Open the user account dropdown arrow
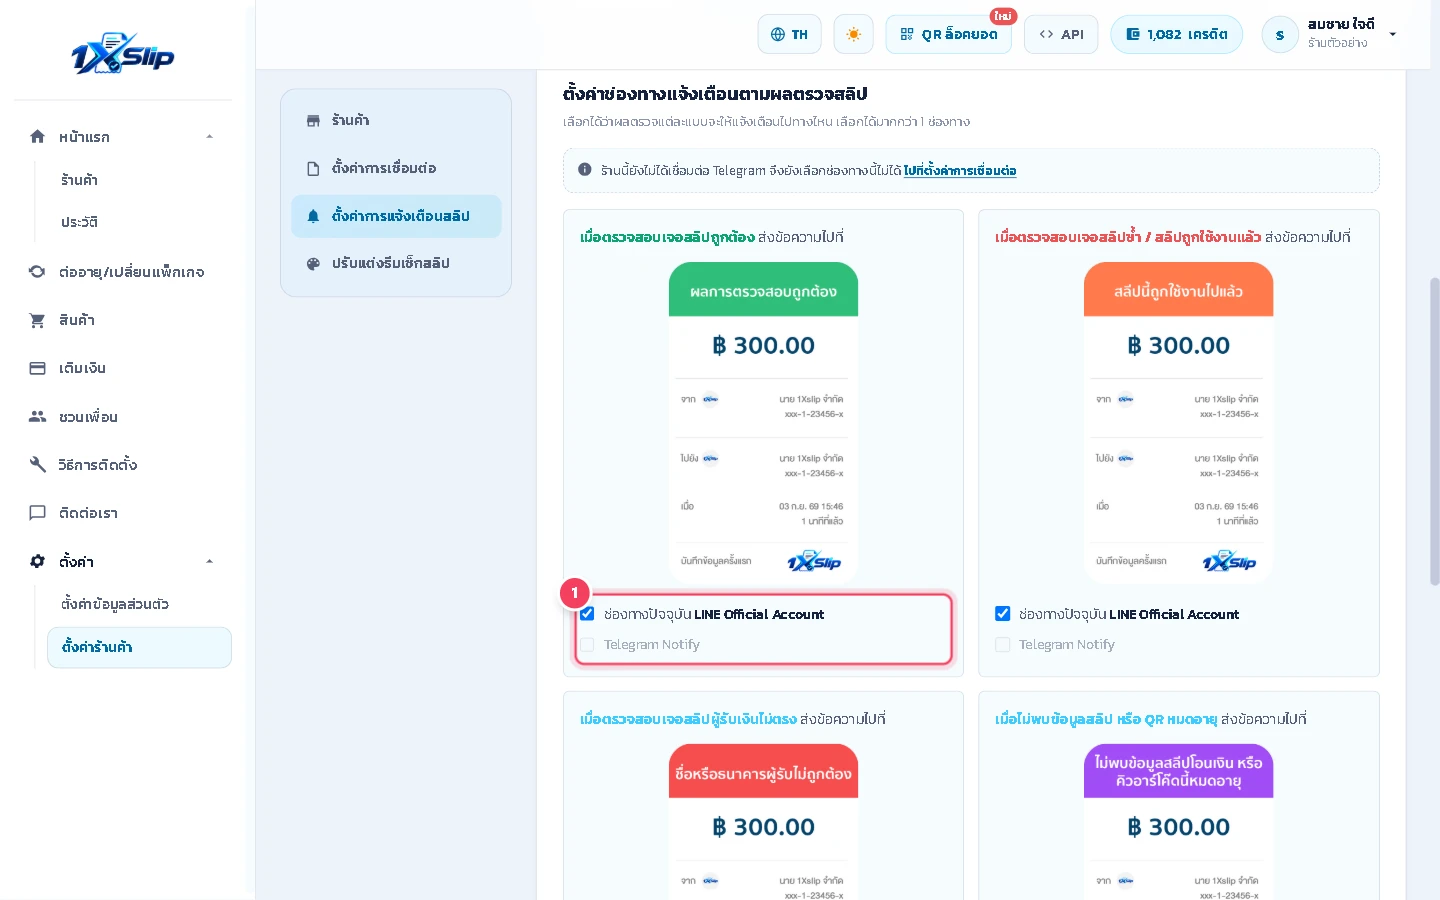Screen dimensions: 1440x900 pos(1392,34)
